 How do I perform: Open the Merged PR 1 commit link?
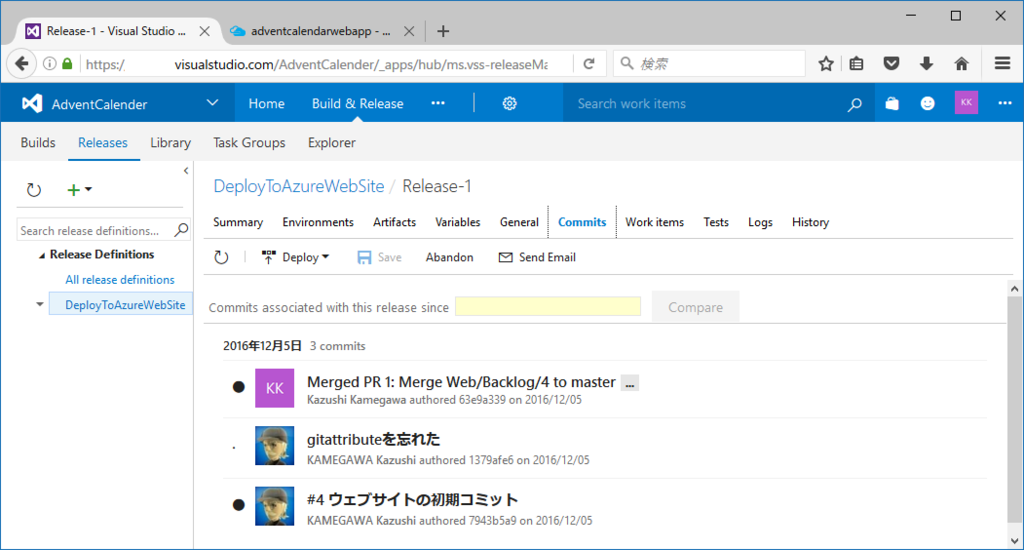click(461, 381)
